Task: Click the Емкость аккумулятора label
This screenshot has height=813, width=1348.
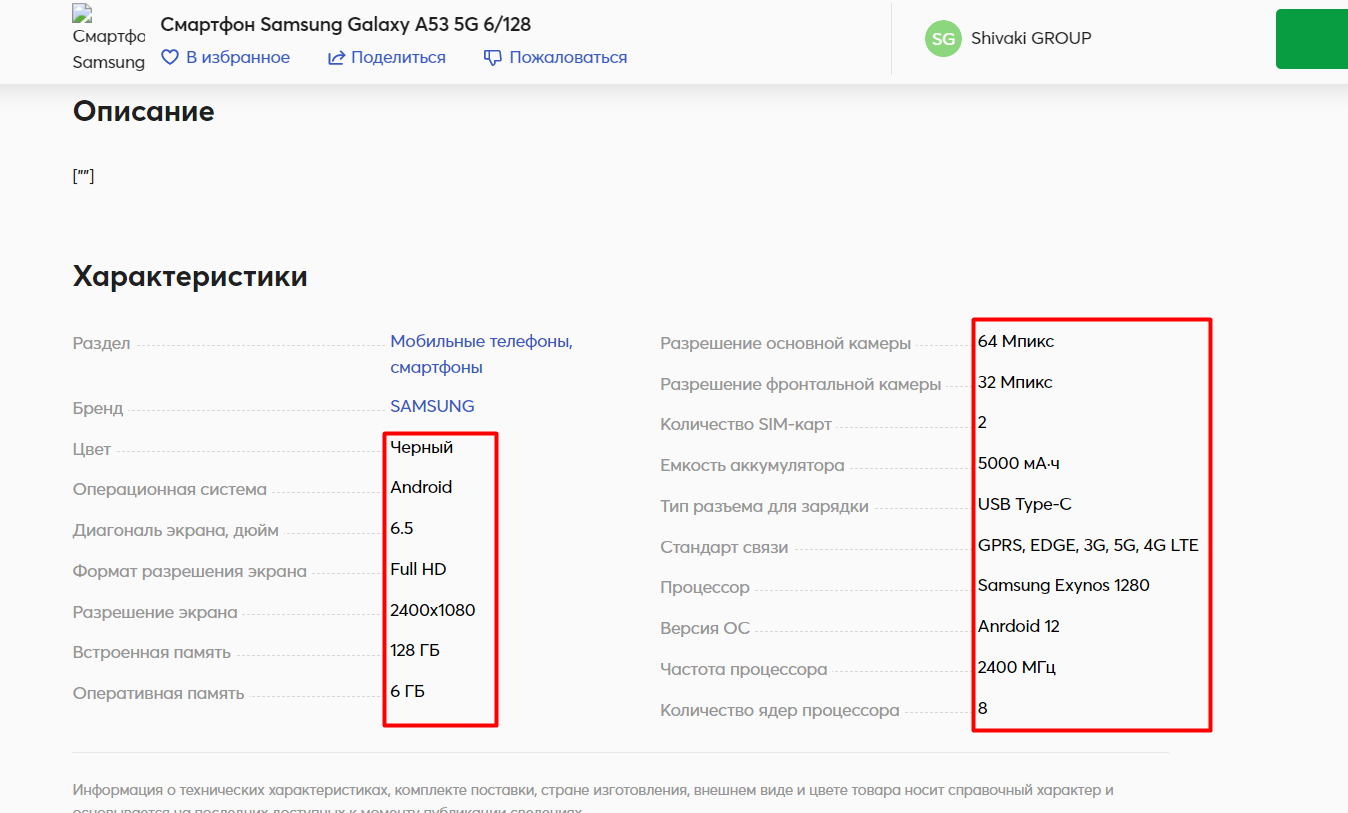Action: click(x=752, y=465)
